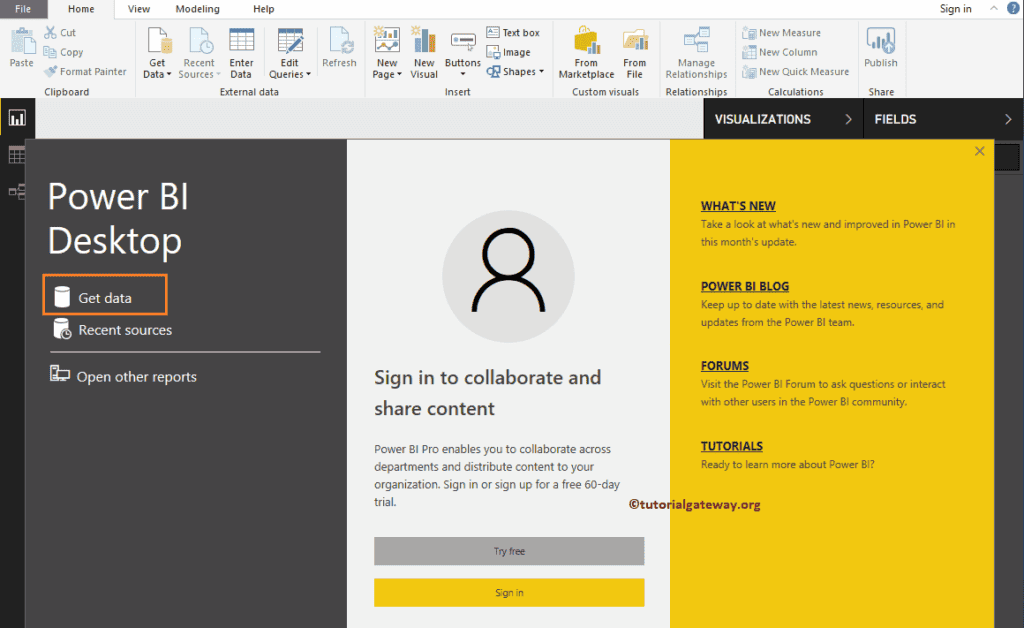Collapse the Fields pane chevron
The height and width of the screenshot is (628, 1024).
pyautogui.click(x=1008, y=119)
